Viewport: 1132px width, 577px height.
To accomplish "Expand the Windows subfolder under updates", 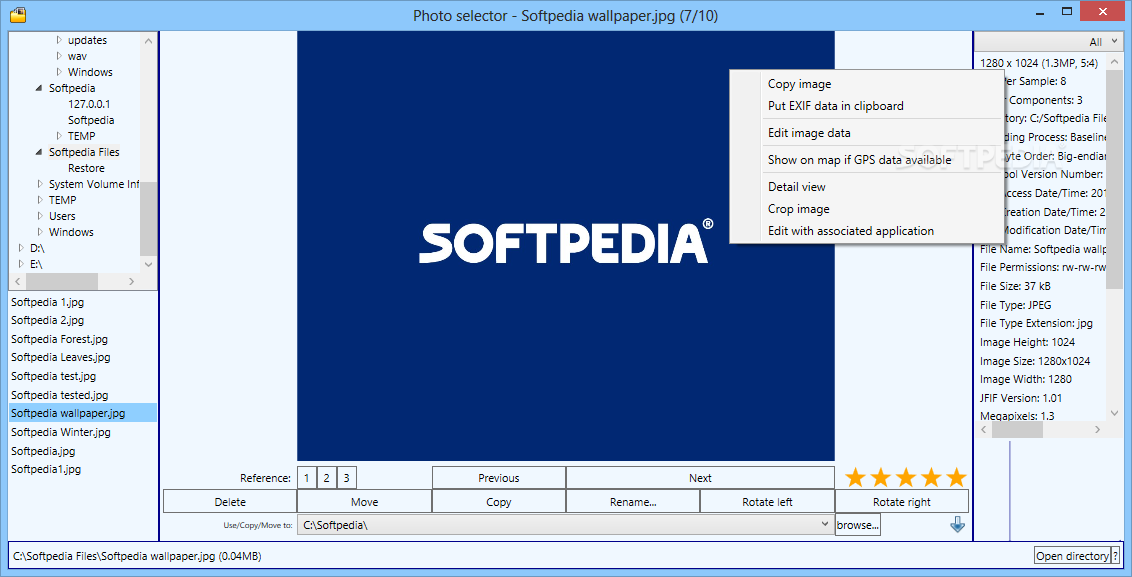I will click(59, 71).
